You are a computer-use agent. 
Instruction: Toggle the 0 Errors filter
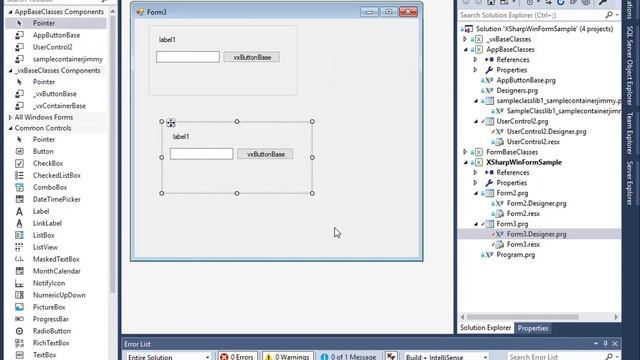click(x=237, y=356)
